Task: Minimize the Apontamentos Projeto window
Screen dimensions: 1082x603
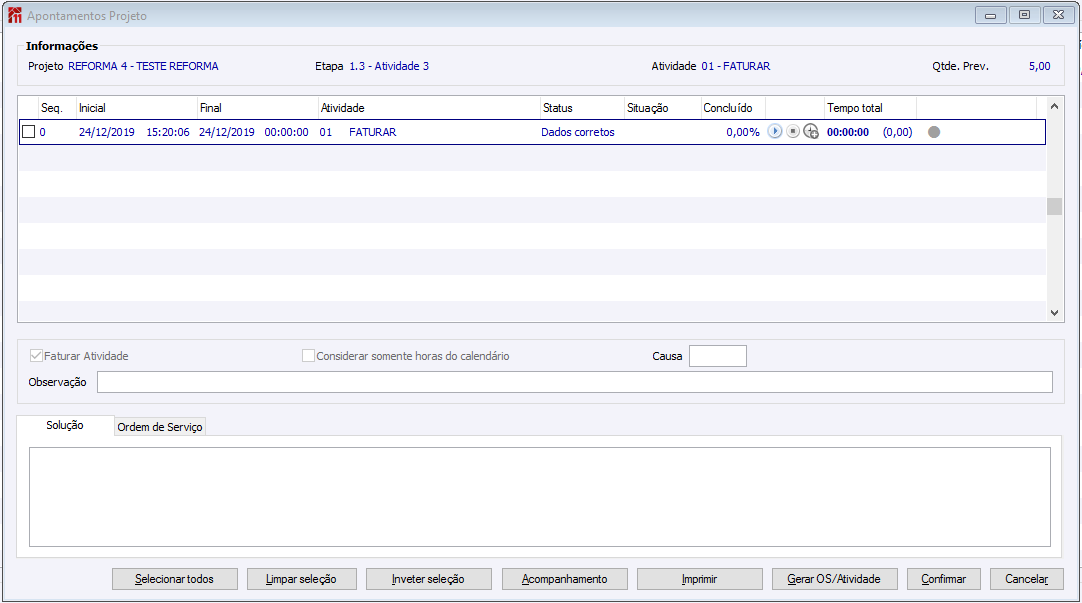Action: (x=990, y=15)
